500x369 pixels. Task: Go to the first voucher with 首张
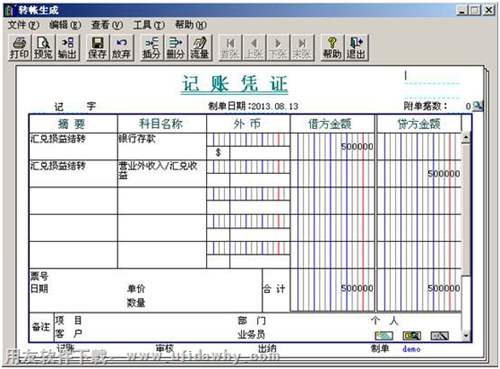[230, 48]
